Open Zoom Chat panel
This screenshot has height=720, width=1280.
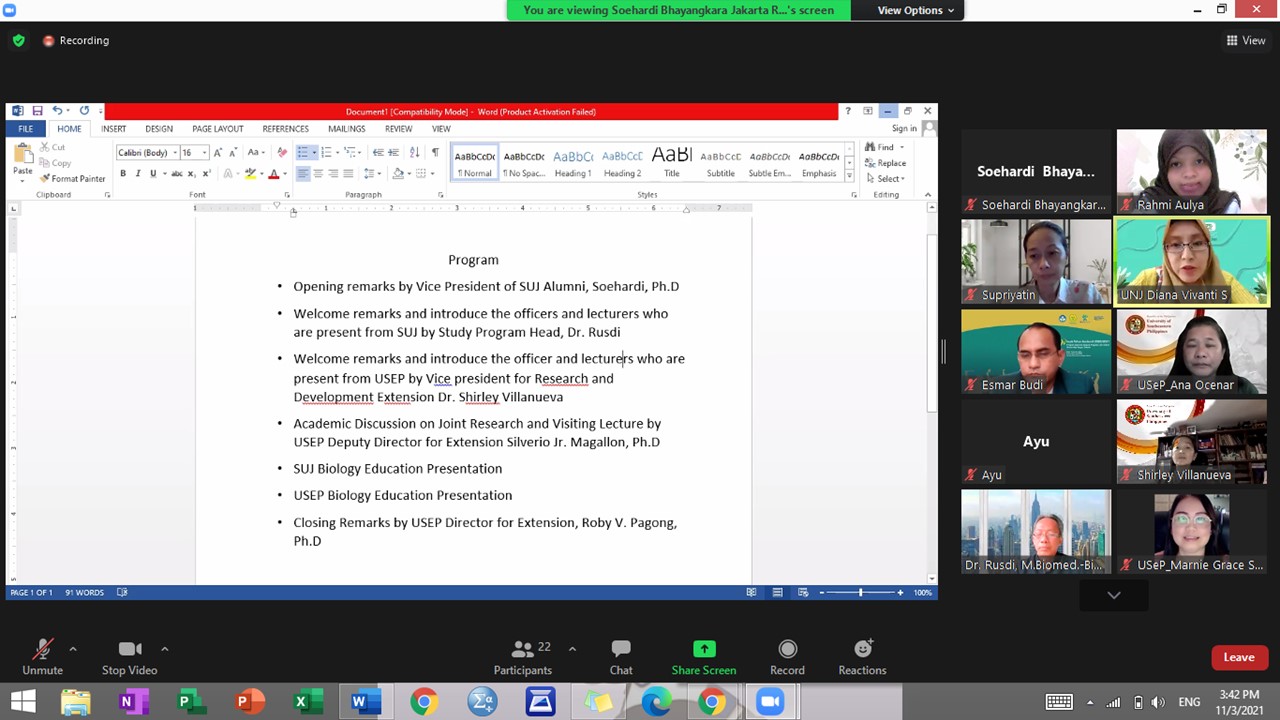click(621, 657)
